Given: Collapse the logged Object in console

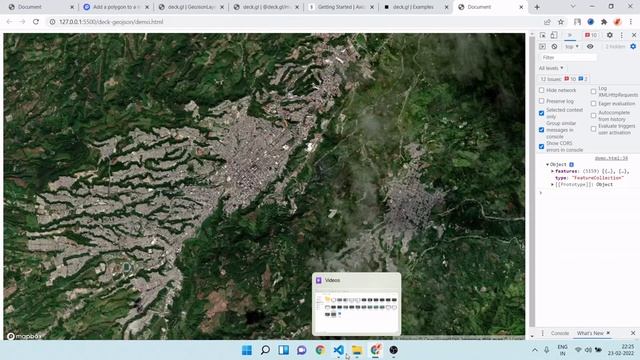Looking at the screenshot, I should 547,164.
